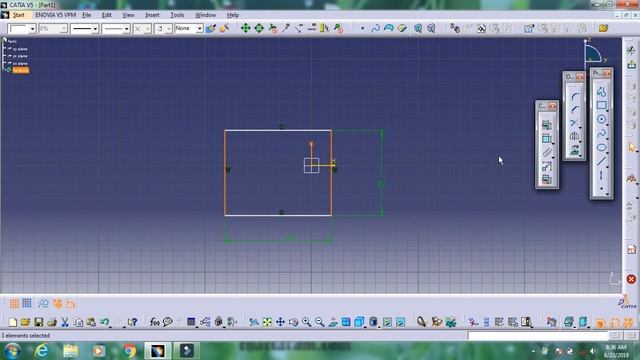Viewport: 640px width, 360px height.
Task: Open the Window menu
Action: coord(205,15)
